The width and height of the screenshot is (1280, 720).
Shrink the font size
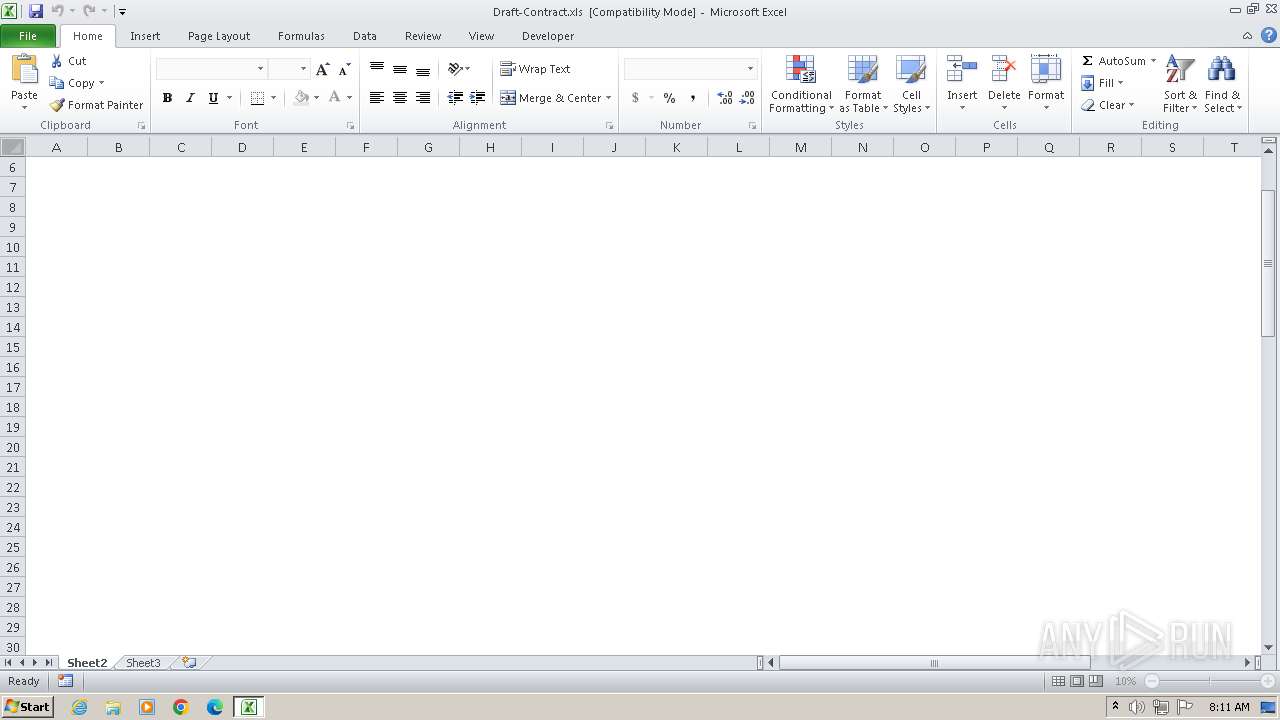[344, 69]
